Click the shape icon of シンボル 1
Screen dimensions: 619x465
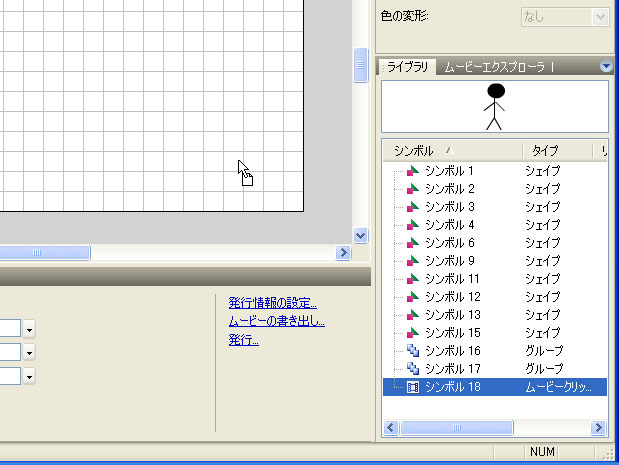413,171
